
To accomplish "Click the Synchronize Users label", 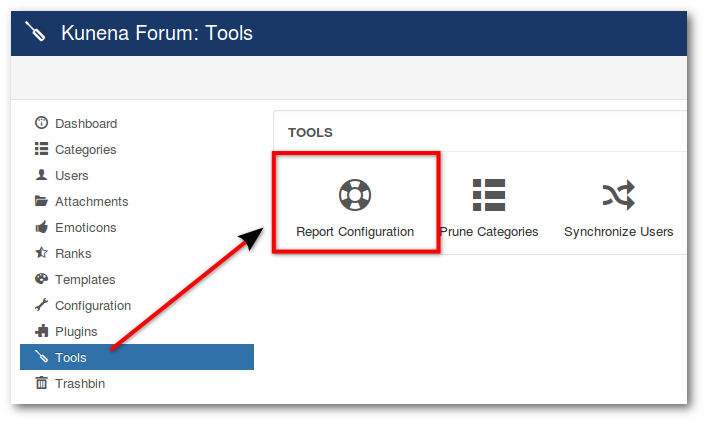I will 619,232.
